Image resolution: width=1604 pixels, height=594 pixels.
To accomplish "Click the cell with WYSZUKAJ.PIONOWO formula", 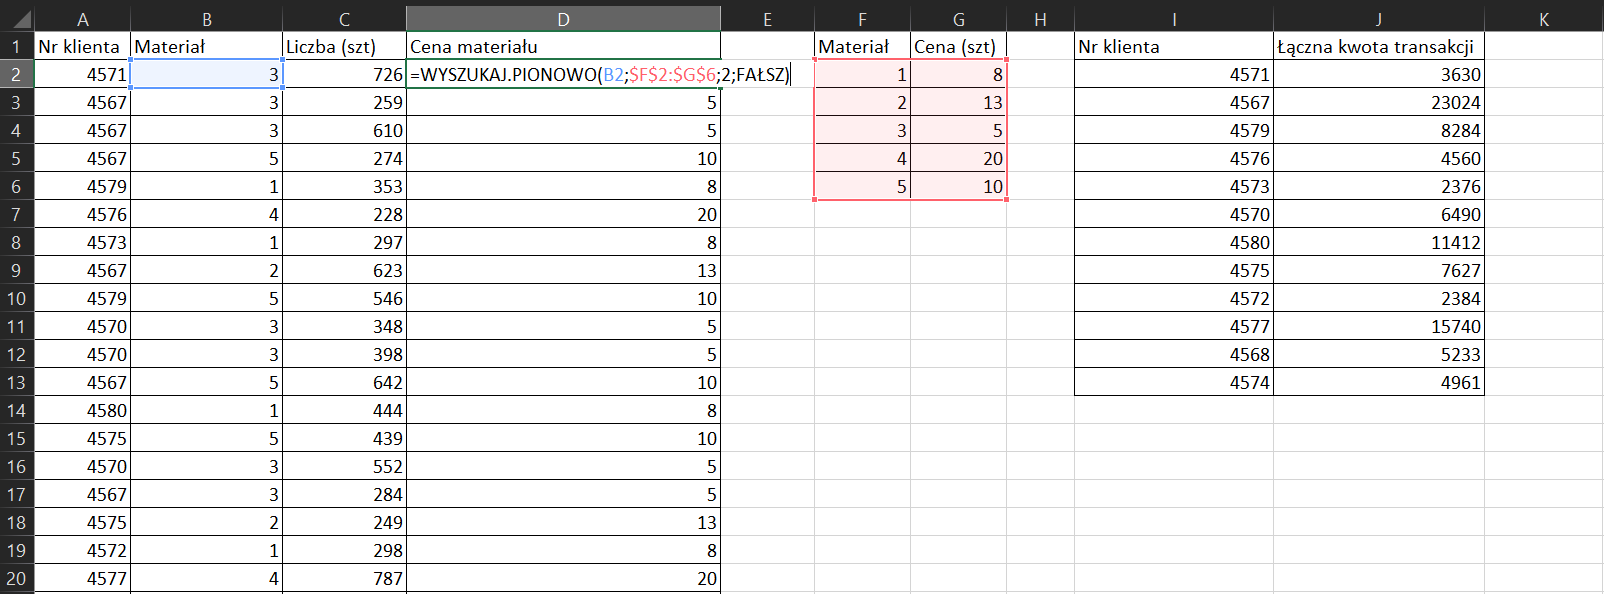I will 564,74.
